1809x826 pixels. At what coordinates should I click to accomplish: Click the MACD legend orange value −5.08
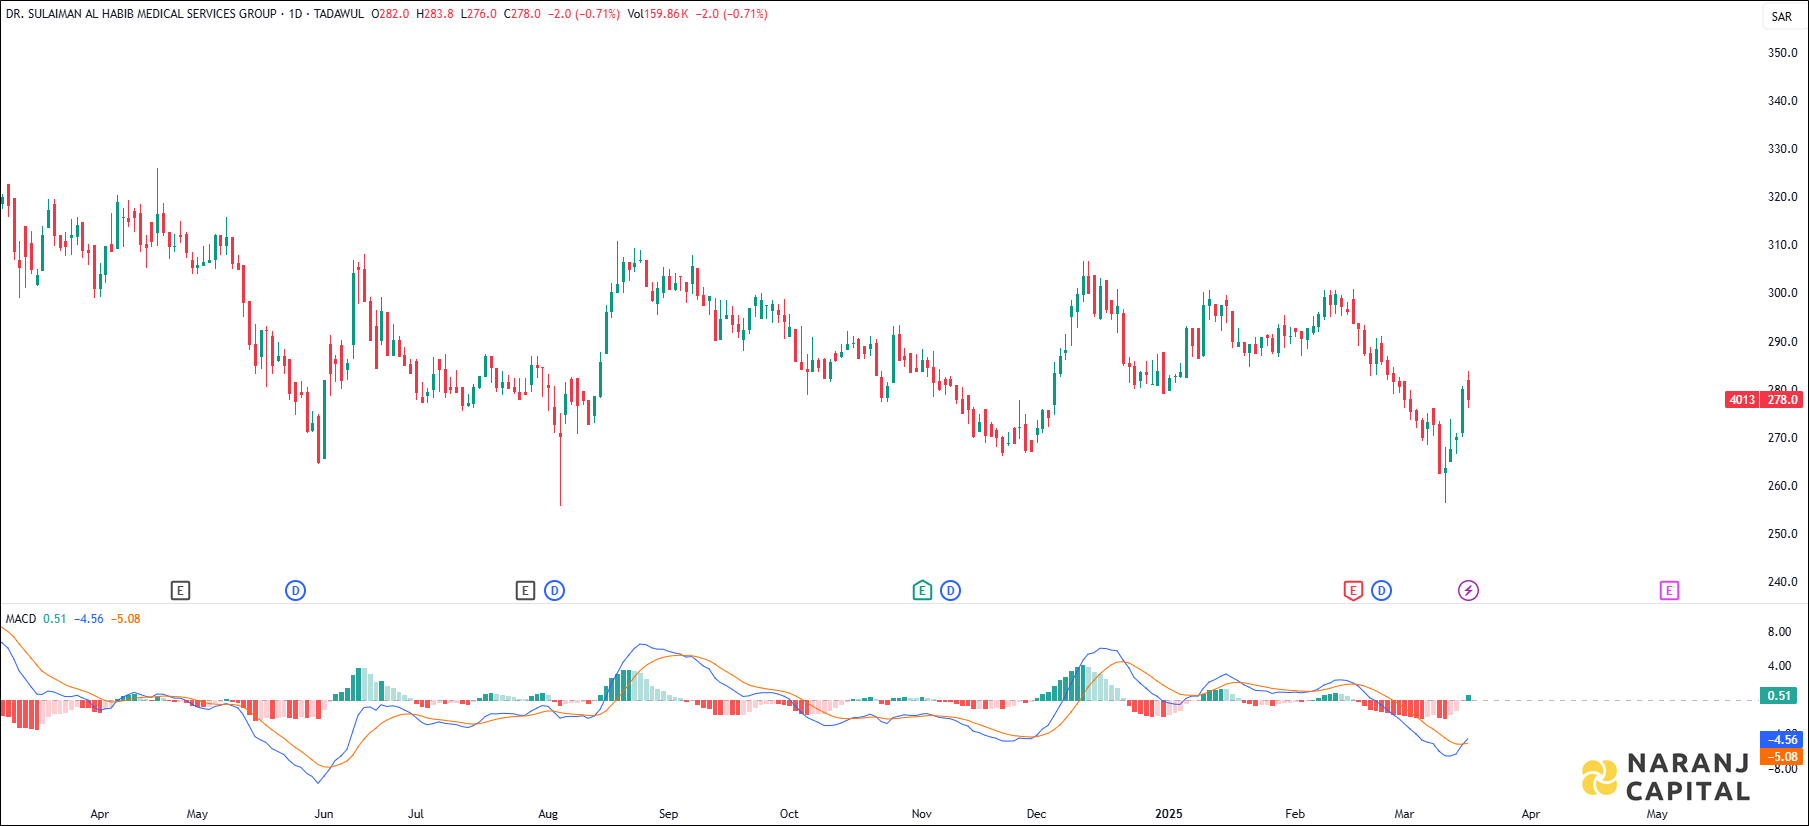pyautogui.click(x=126, y=619)
